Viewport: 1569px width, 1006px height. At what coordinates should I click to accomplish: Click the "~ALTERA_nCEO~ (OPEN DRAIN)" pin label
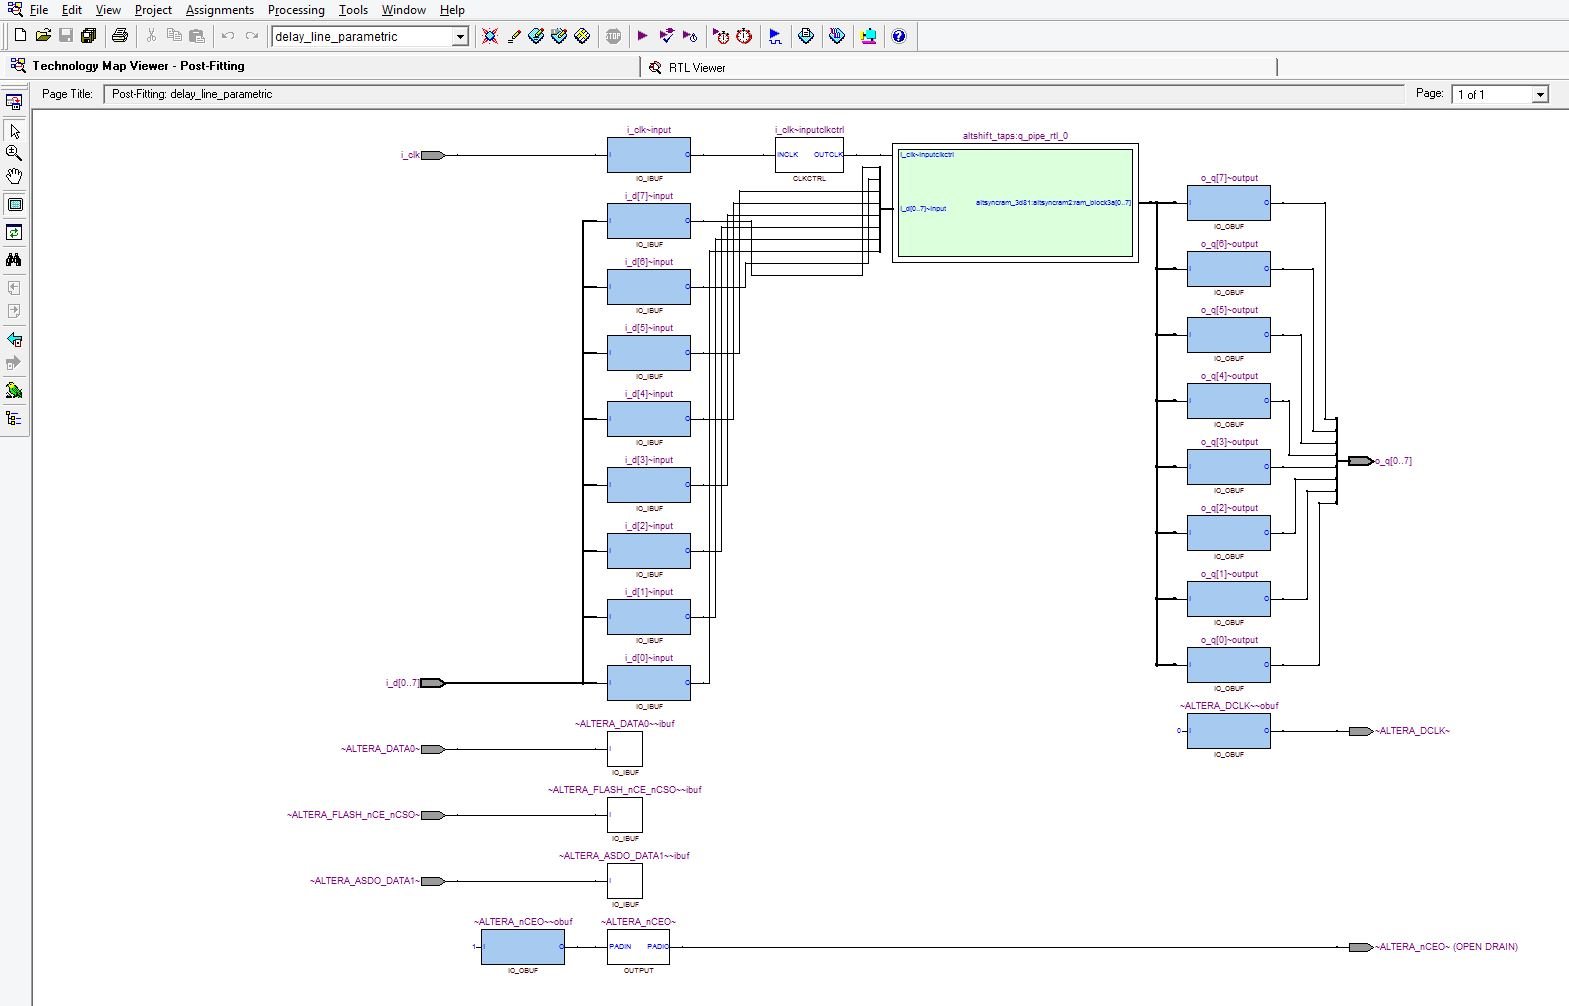pos(1446,947)
